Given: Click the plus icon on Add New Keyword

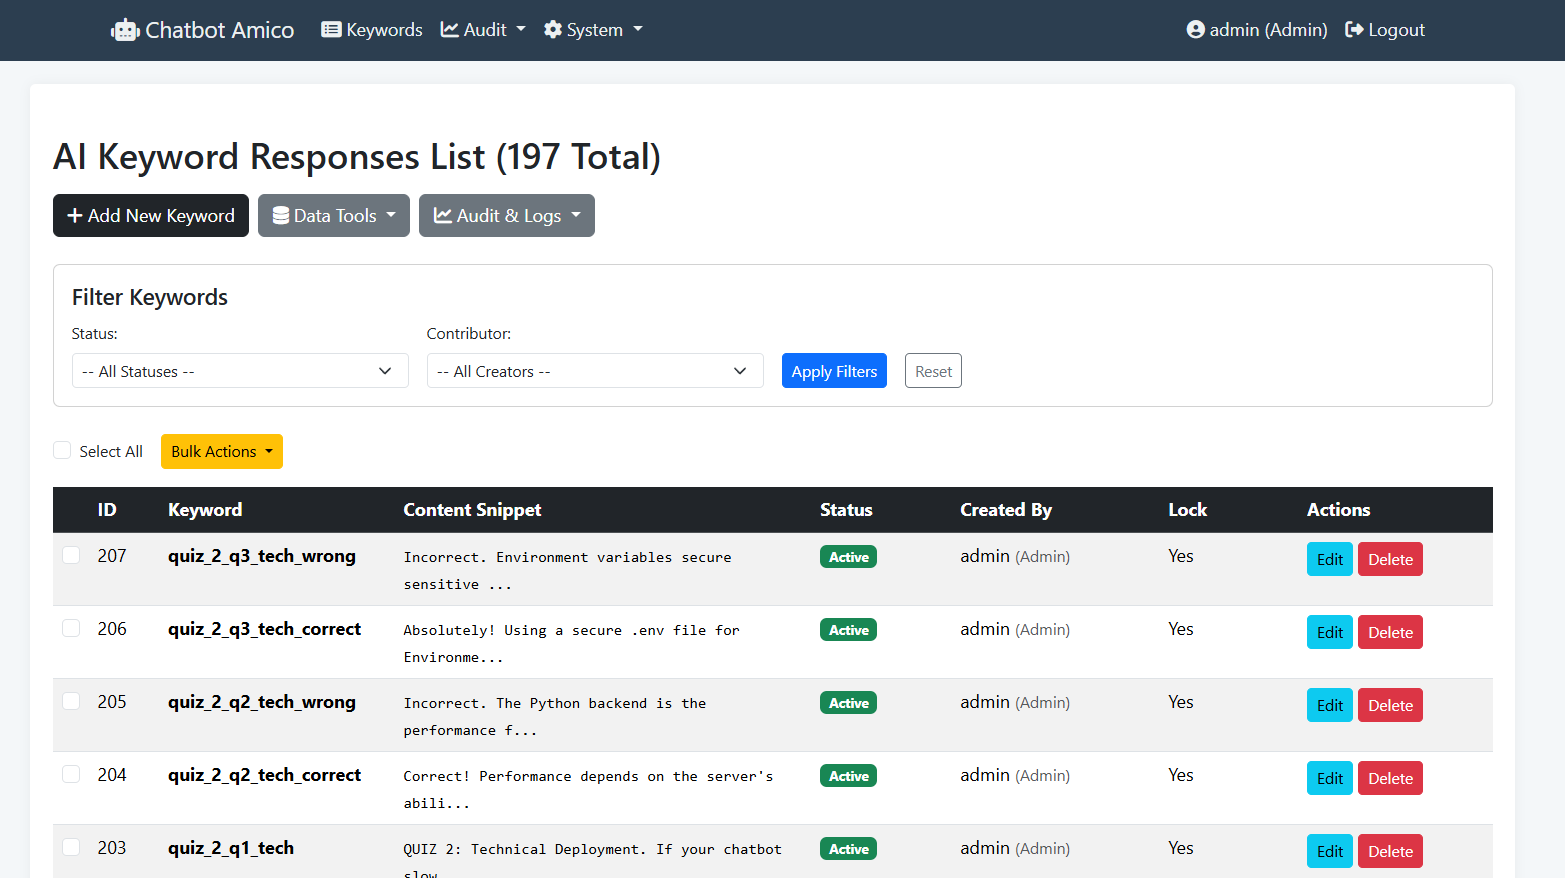Looking at the screenshot, I should (75, 216).
